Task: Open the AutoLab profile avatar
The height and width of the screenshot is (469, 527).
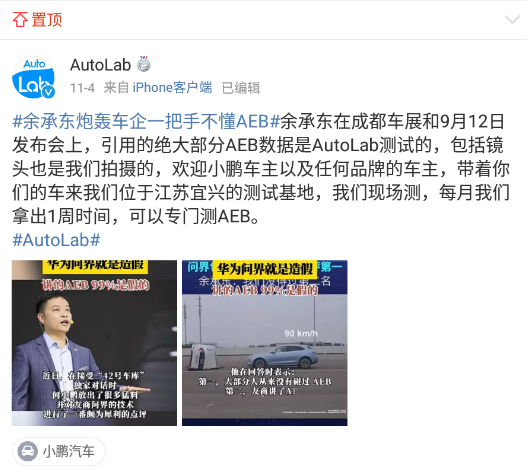Action: click(x=33, y=77)
